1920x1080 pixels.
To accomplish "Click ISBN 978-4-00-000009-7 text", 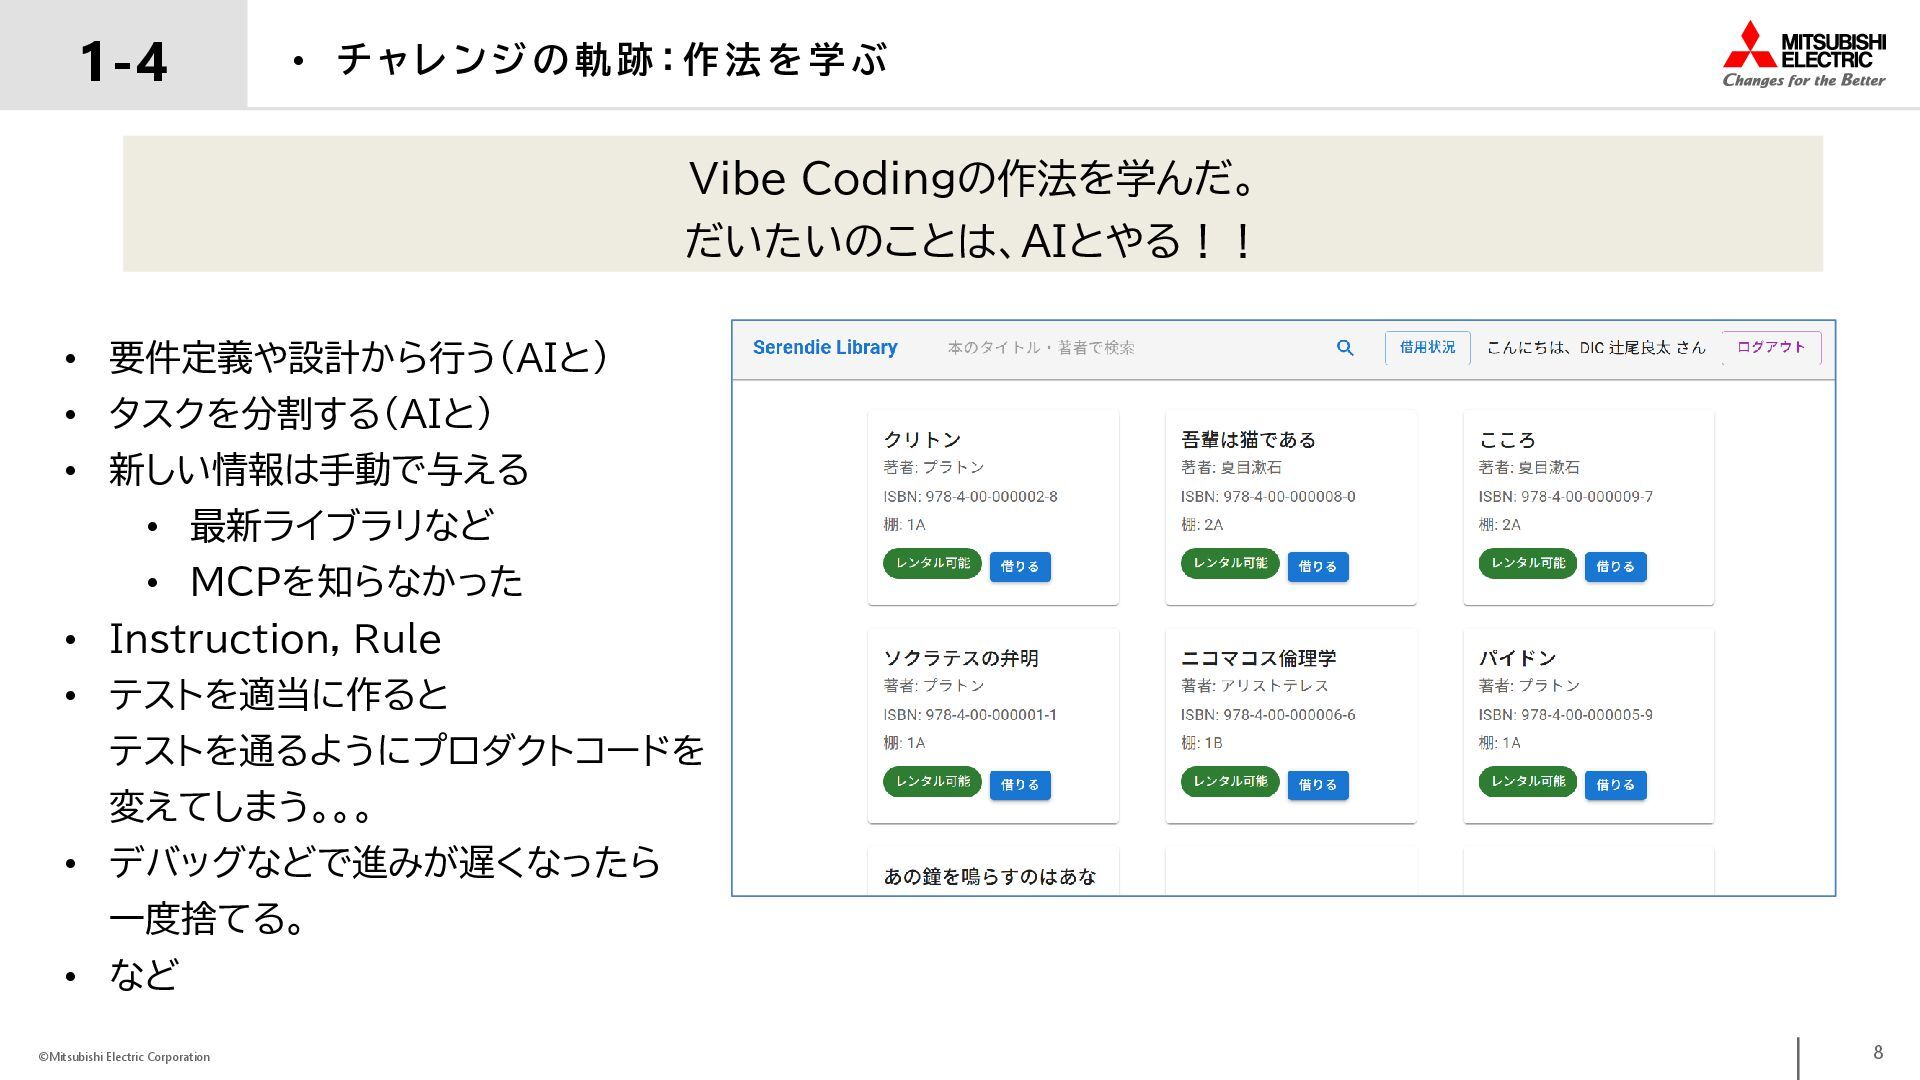I will point(1566,496).
